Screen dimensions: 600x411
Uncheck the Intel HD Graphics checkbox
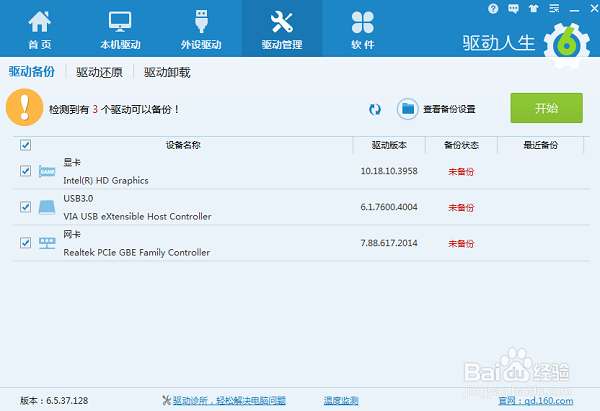pos(26,171)
